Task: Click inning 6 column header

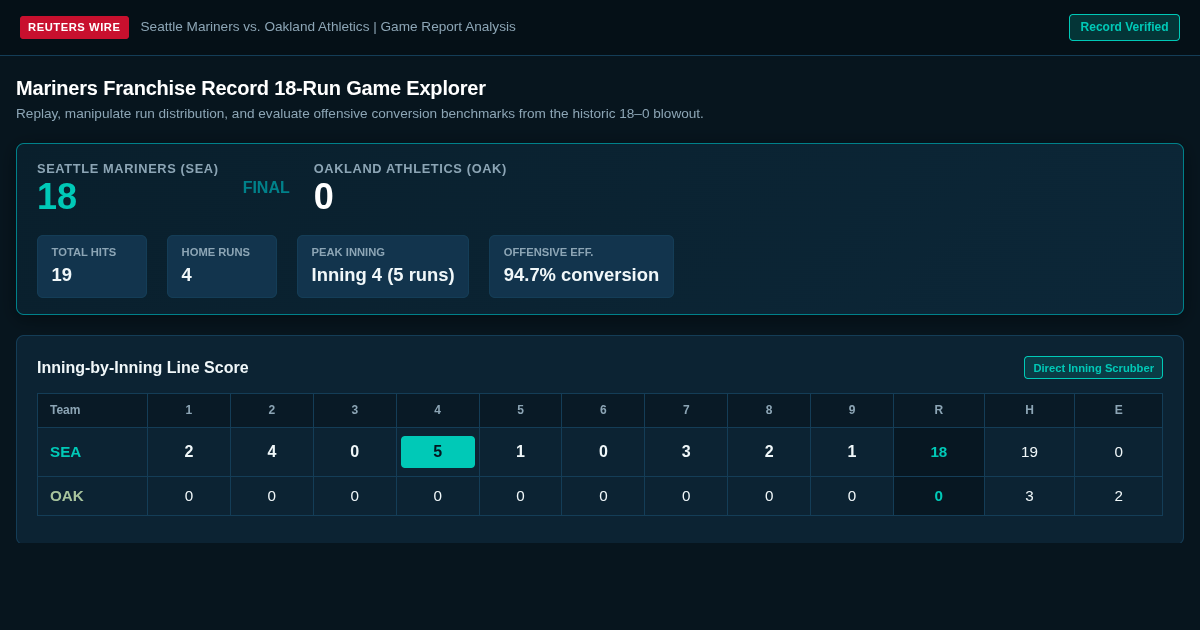Action: coord(603,410)
